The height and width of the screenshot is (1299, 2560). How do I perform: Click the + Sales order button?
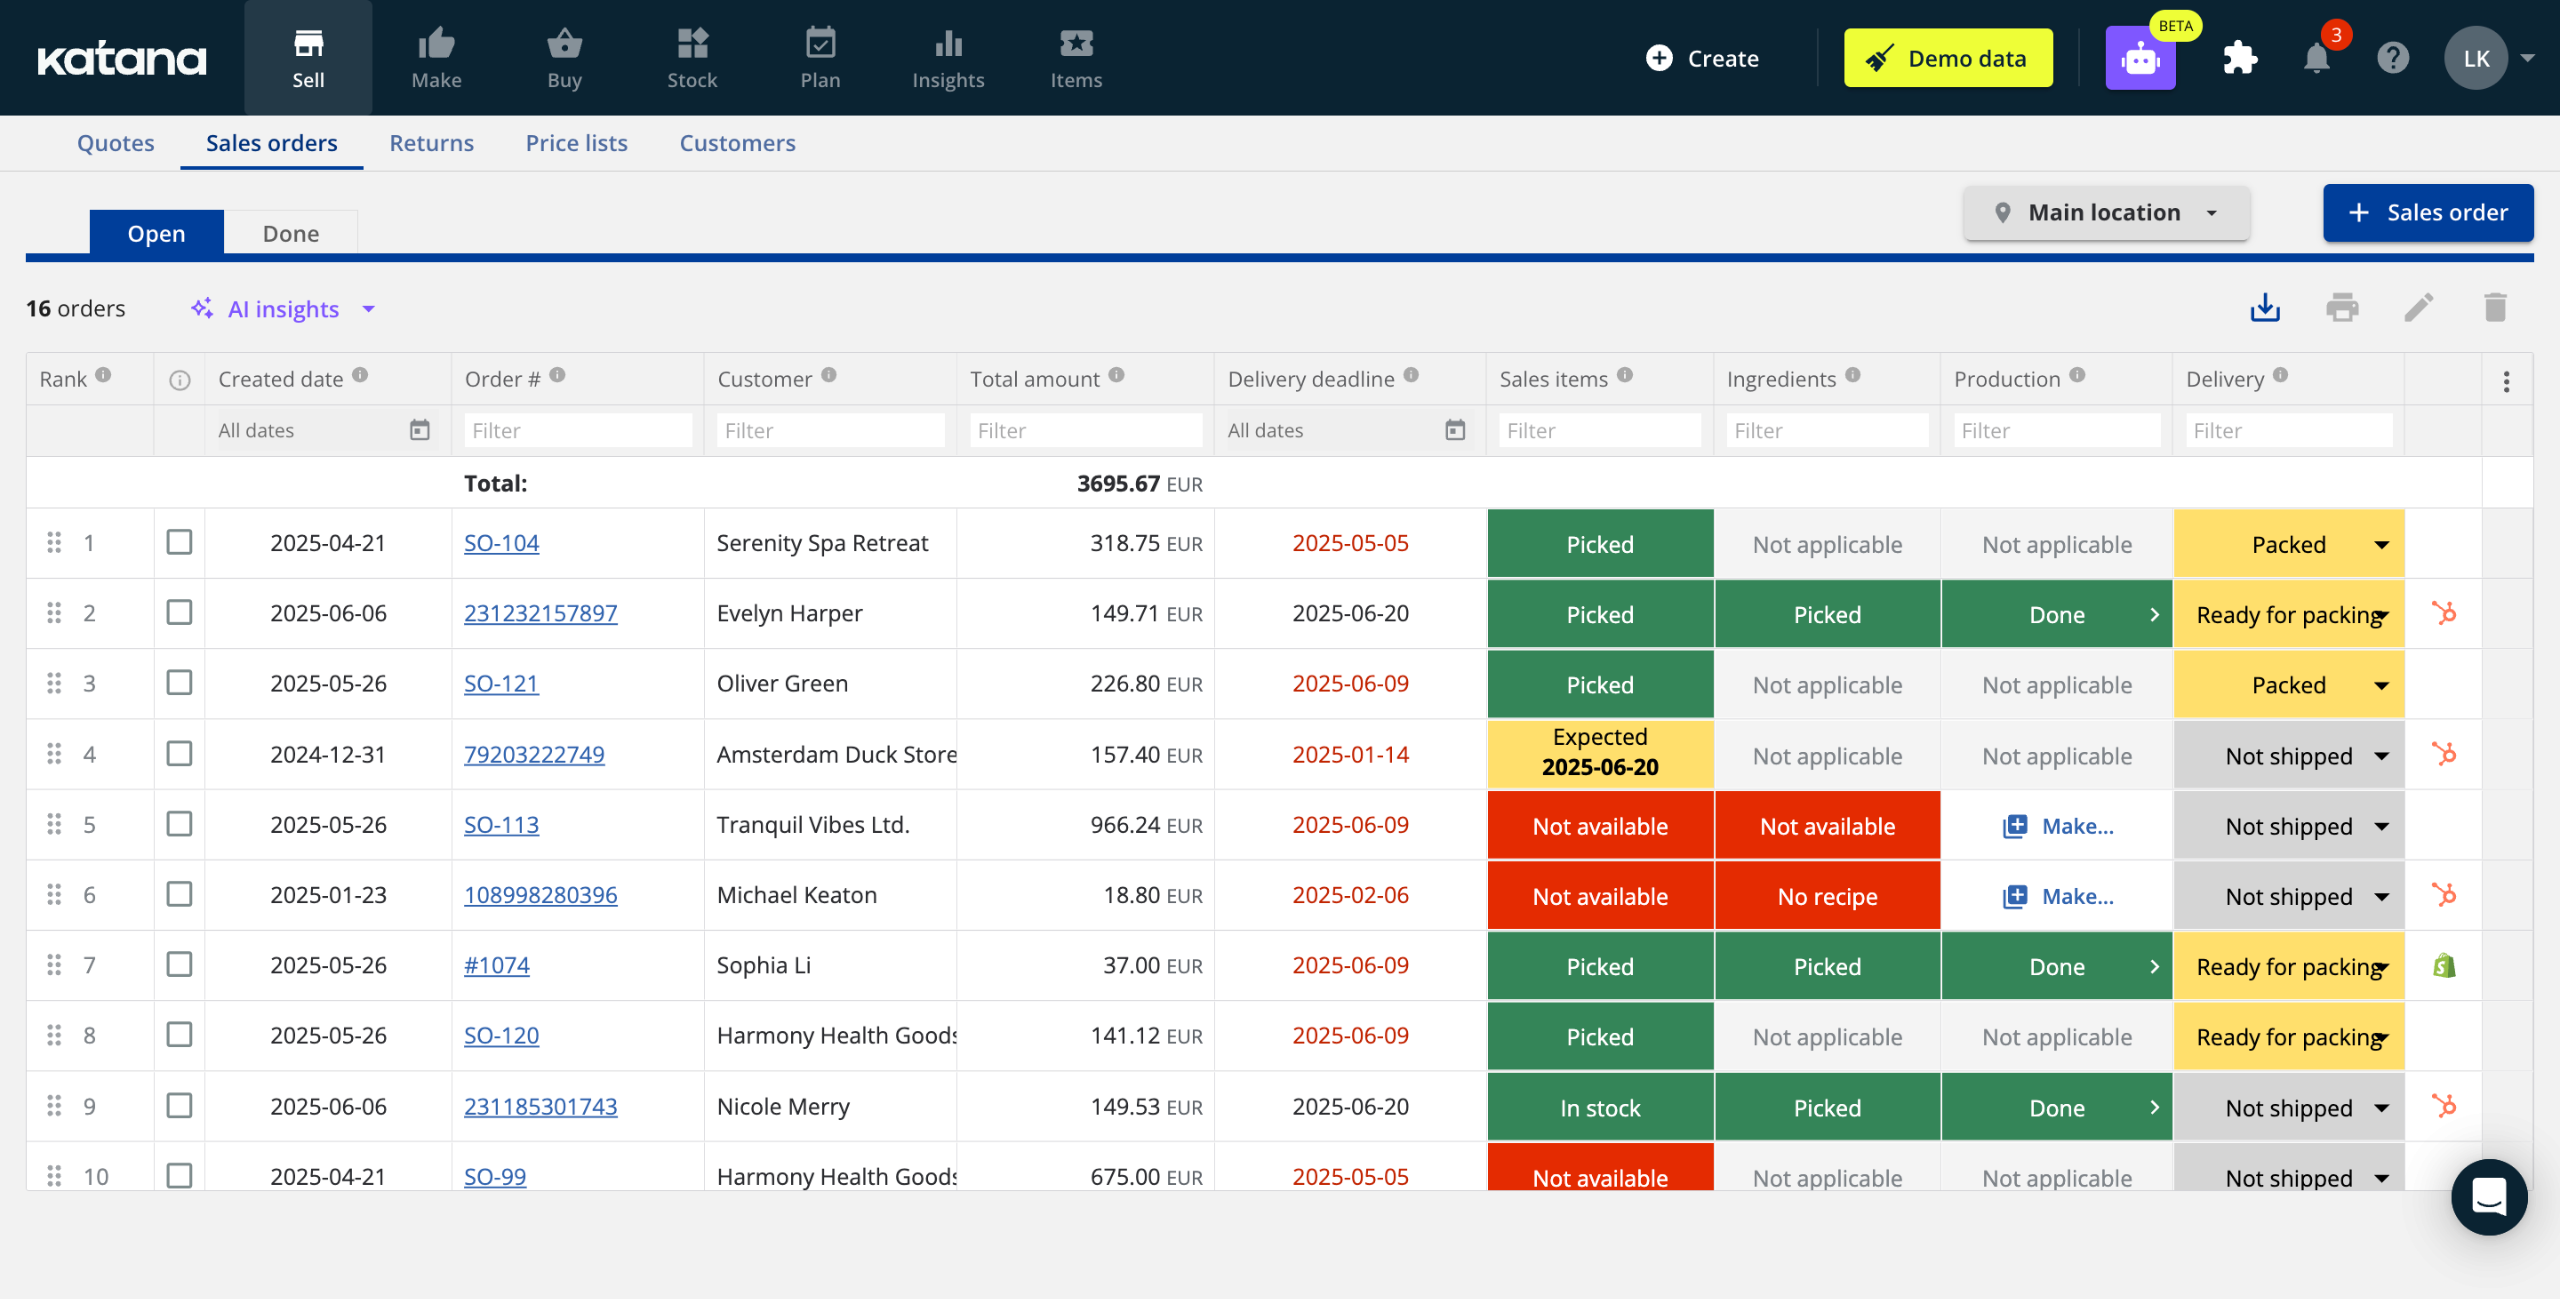click(2427, 212)
